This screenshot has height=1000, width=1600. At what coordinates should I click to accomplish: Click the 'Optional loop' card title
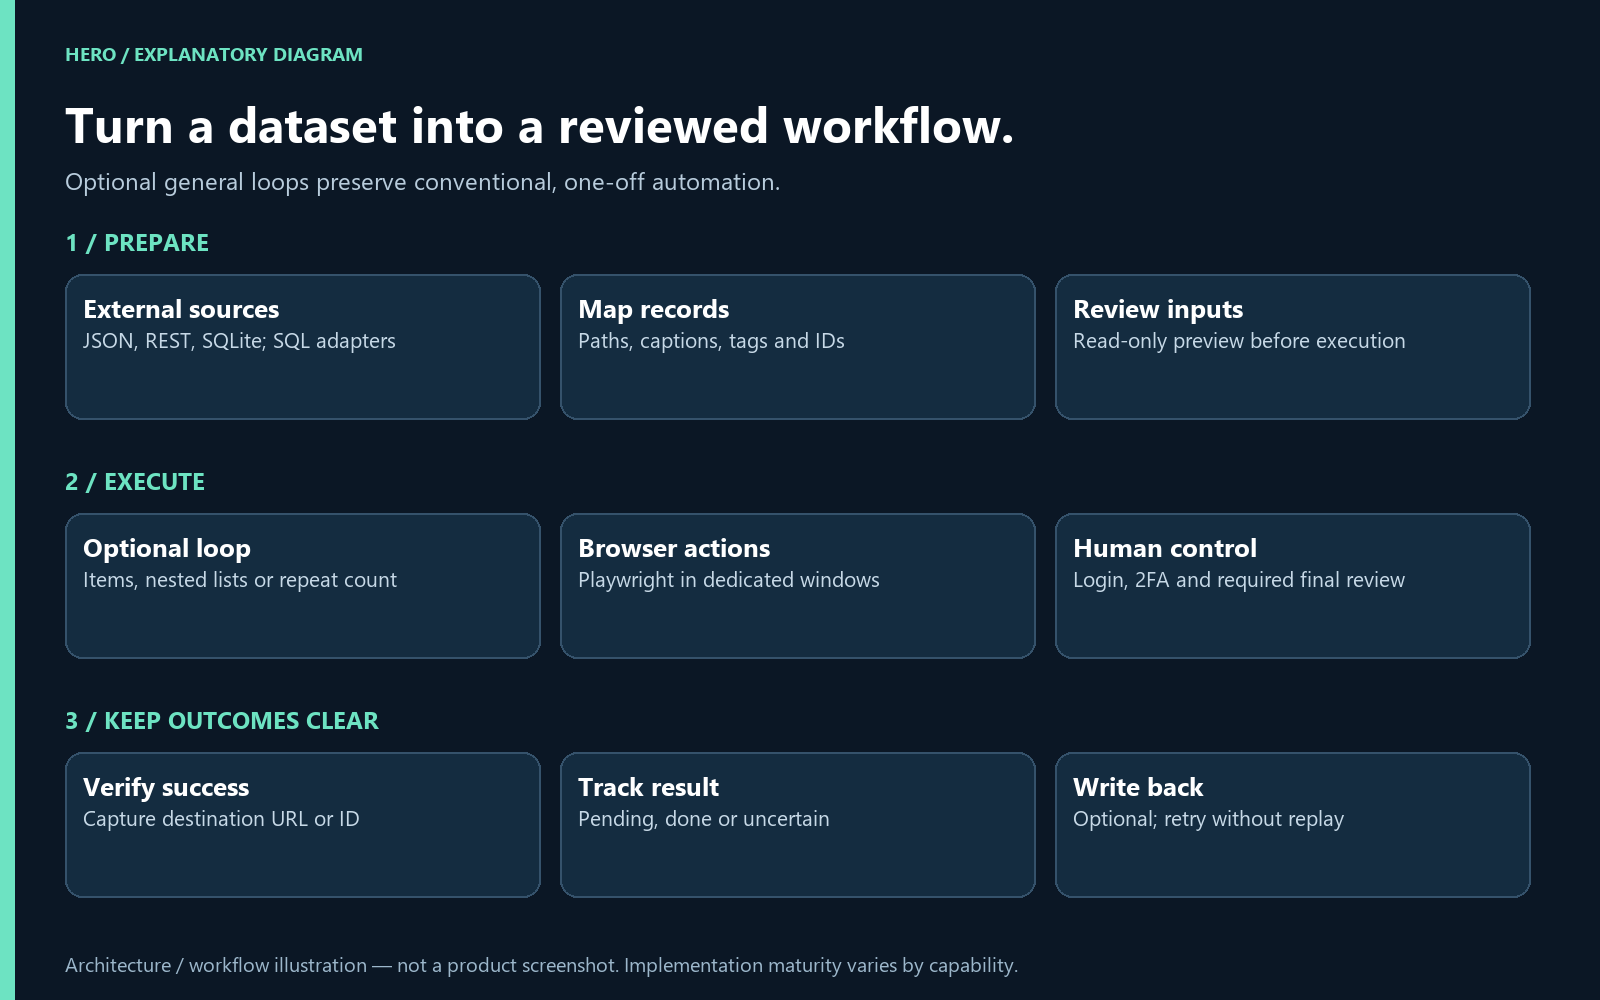point(167,548)
